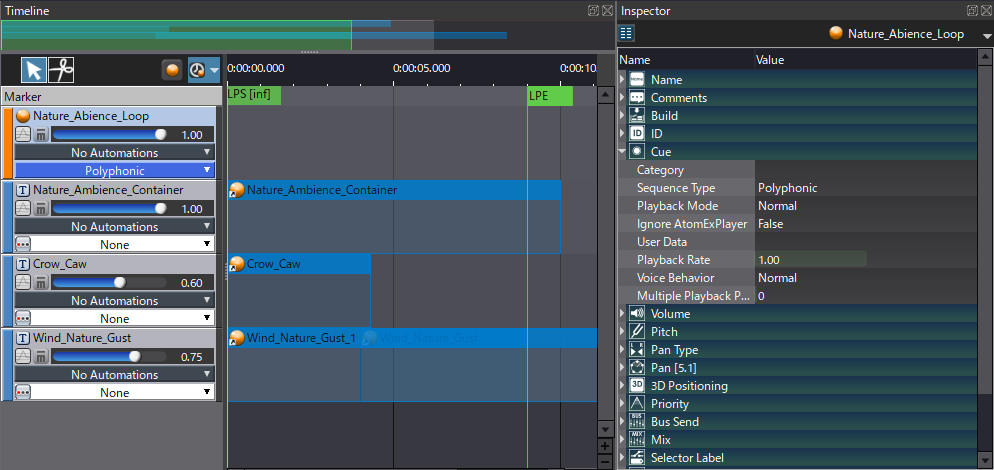
Task: Click automation graph icon on Wind_Nature_Gust track
Action: click(x=23, y=357)
